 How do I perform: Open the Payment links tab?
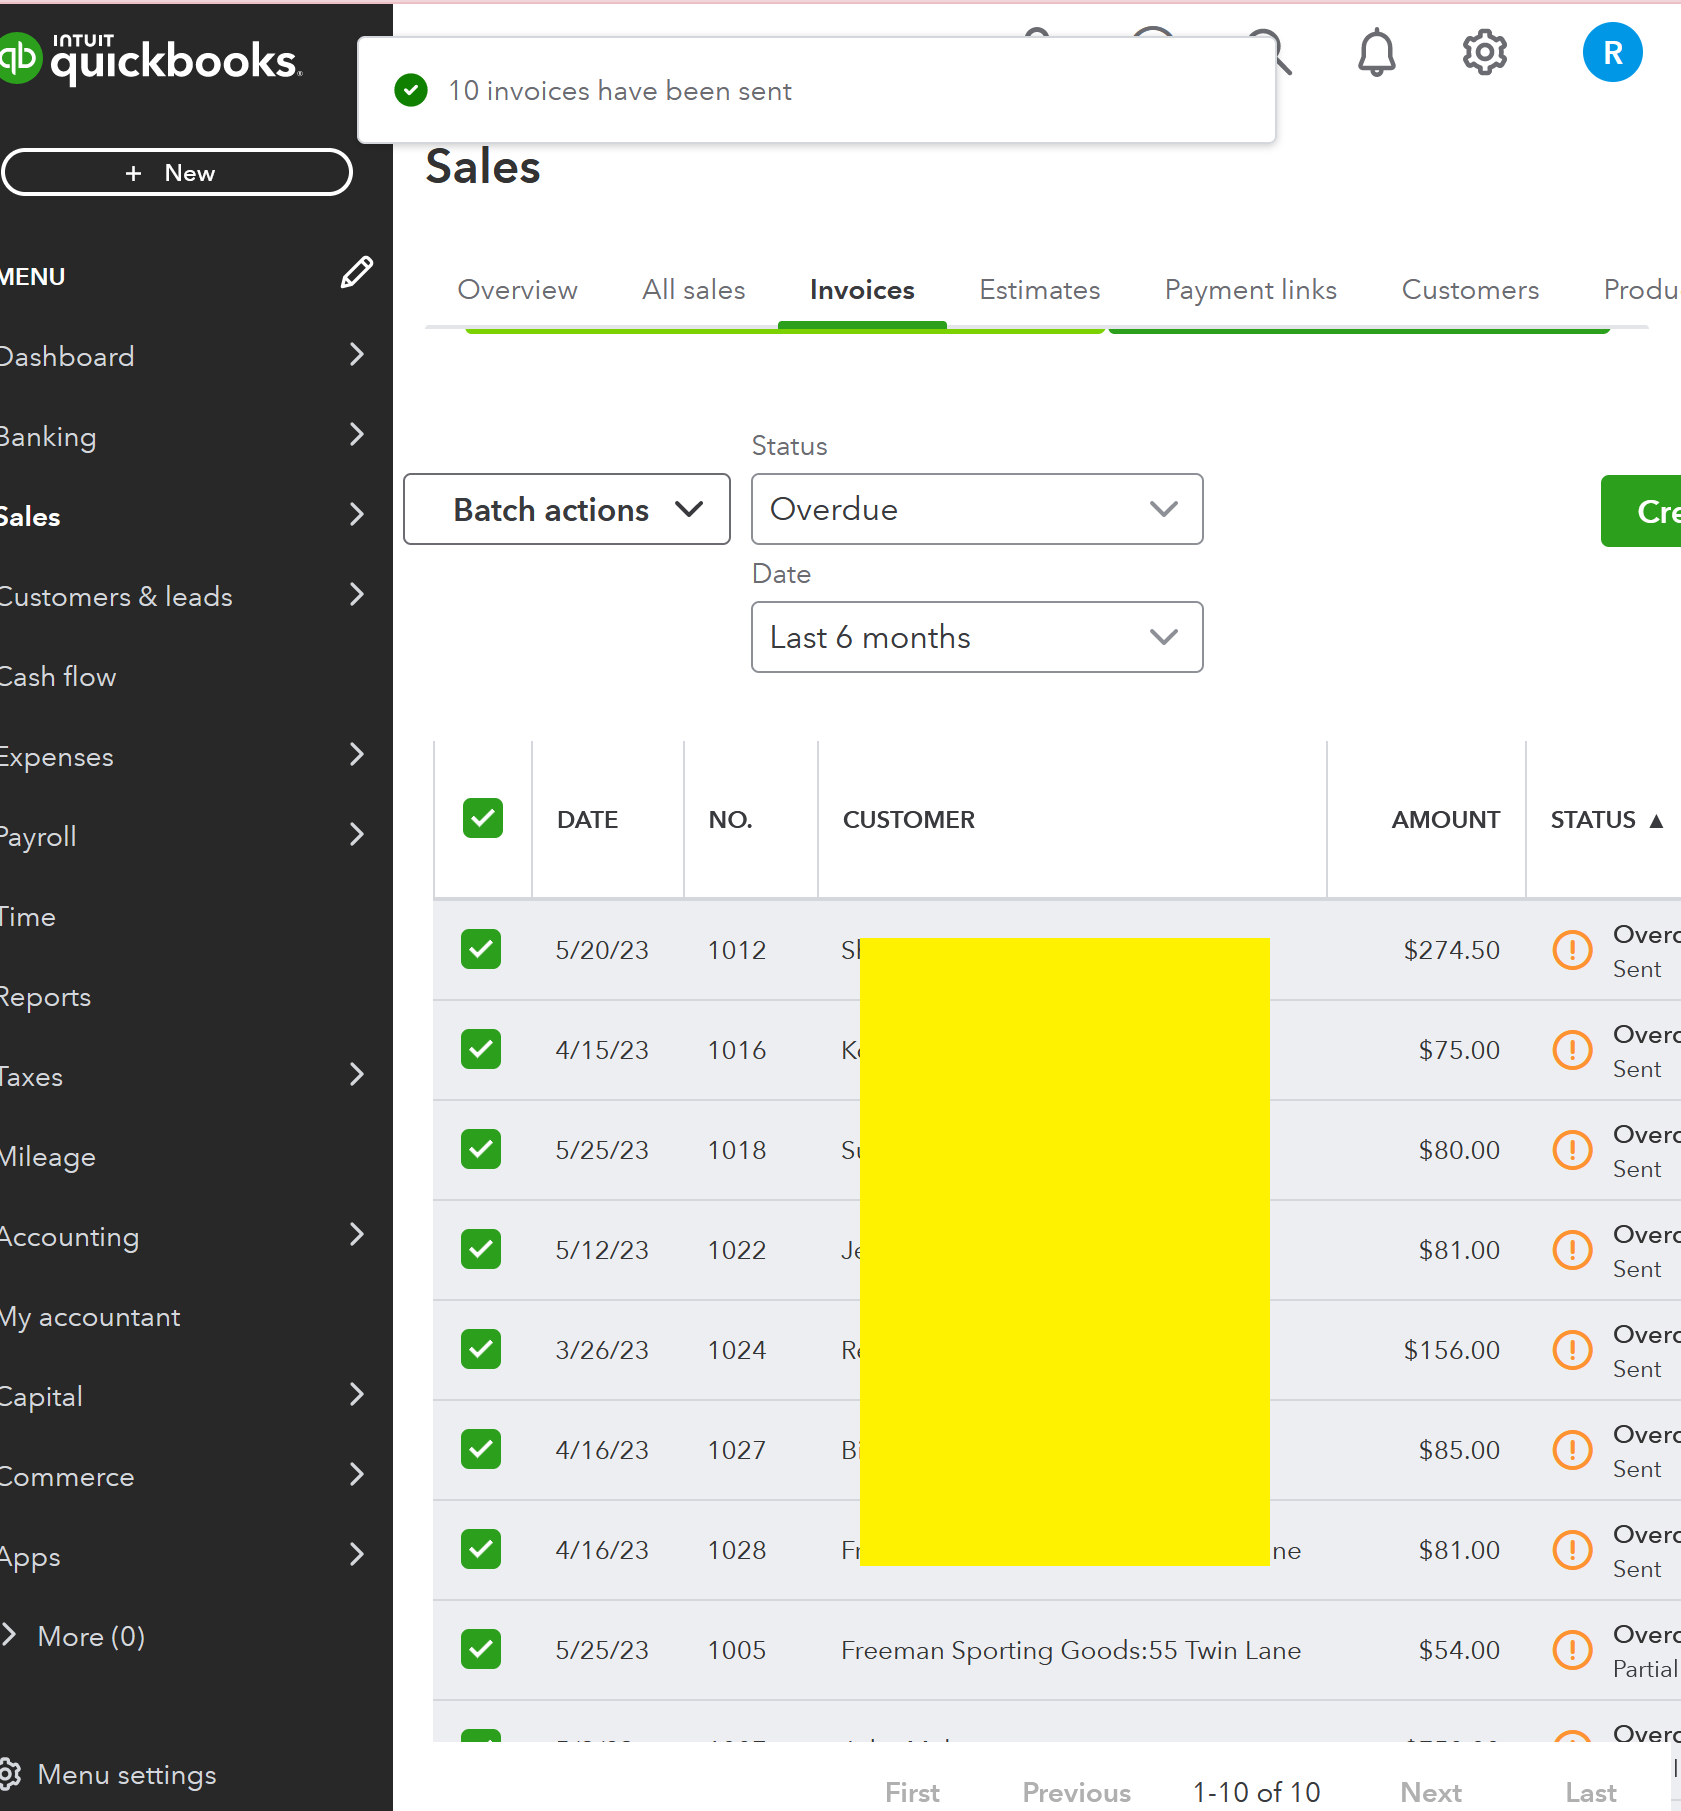tap(1251, 290)
